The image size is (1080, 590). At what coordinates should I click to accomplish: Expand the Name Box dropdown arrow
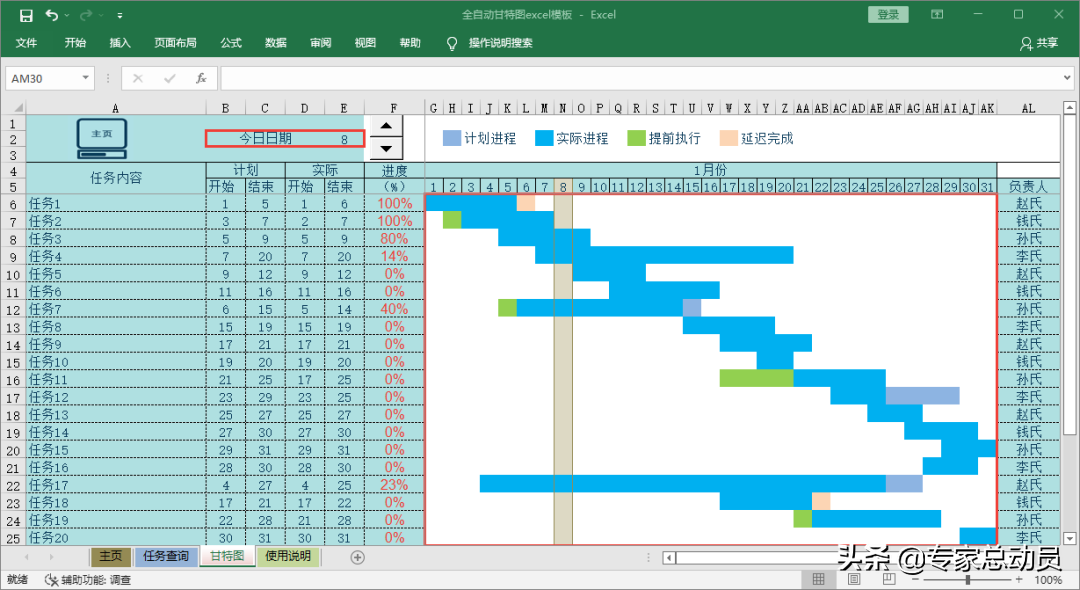85,78
